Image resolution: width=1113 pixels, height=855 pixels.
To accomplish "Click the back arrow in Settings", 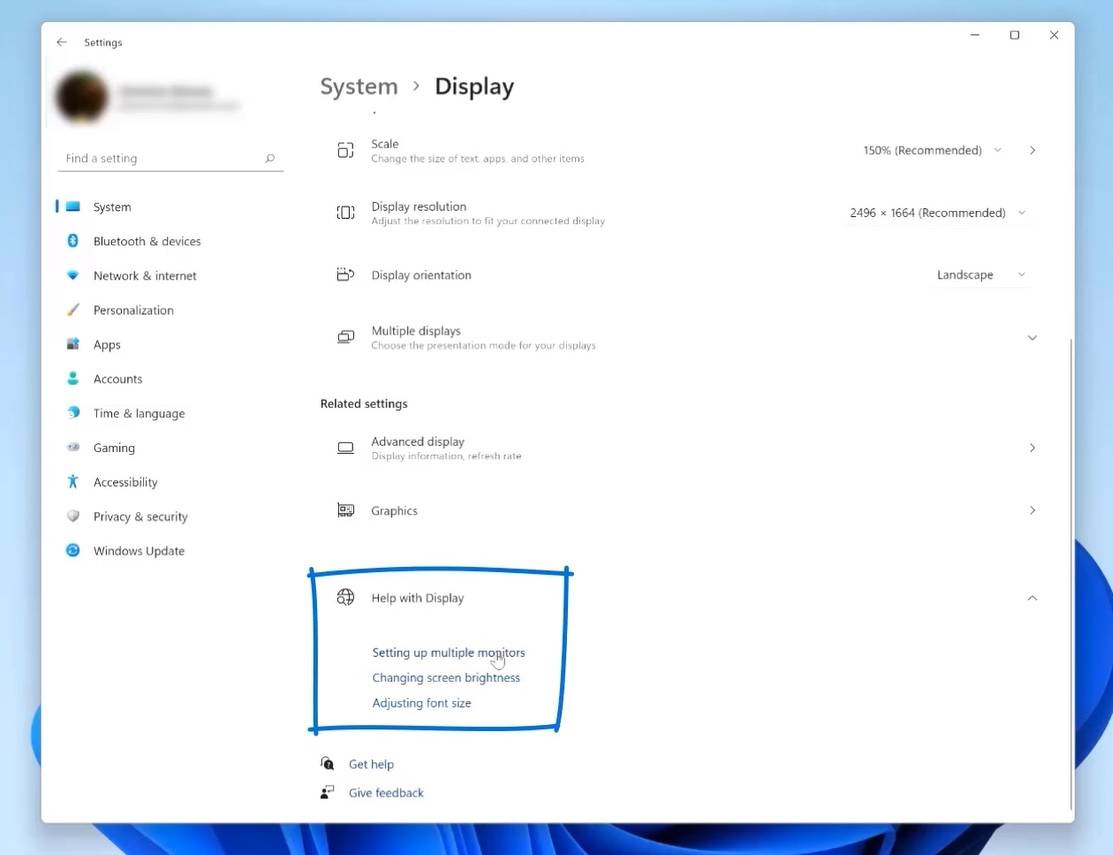I will tap(60, 42).
